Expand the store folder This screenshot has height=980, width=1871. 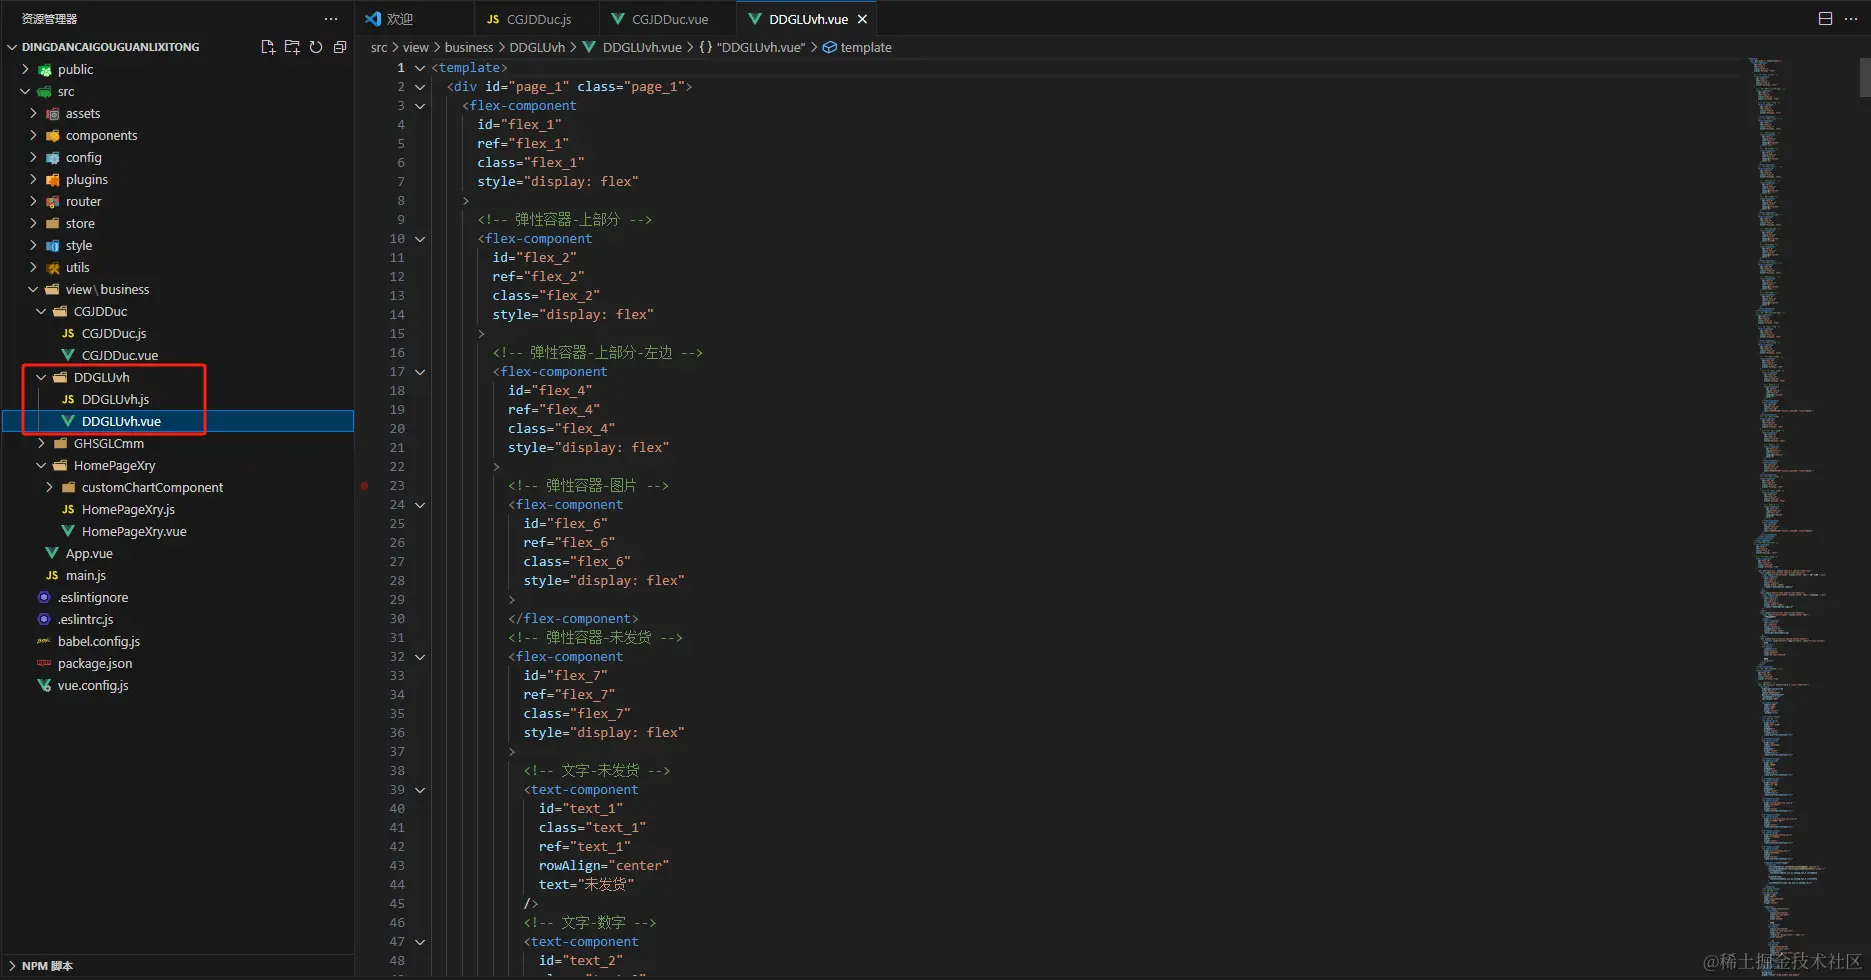point(34,223)
